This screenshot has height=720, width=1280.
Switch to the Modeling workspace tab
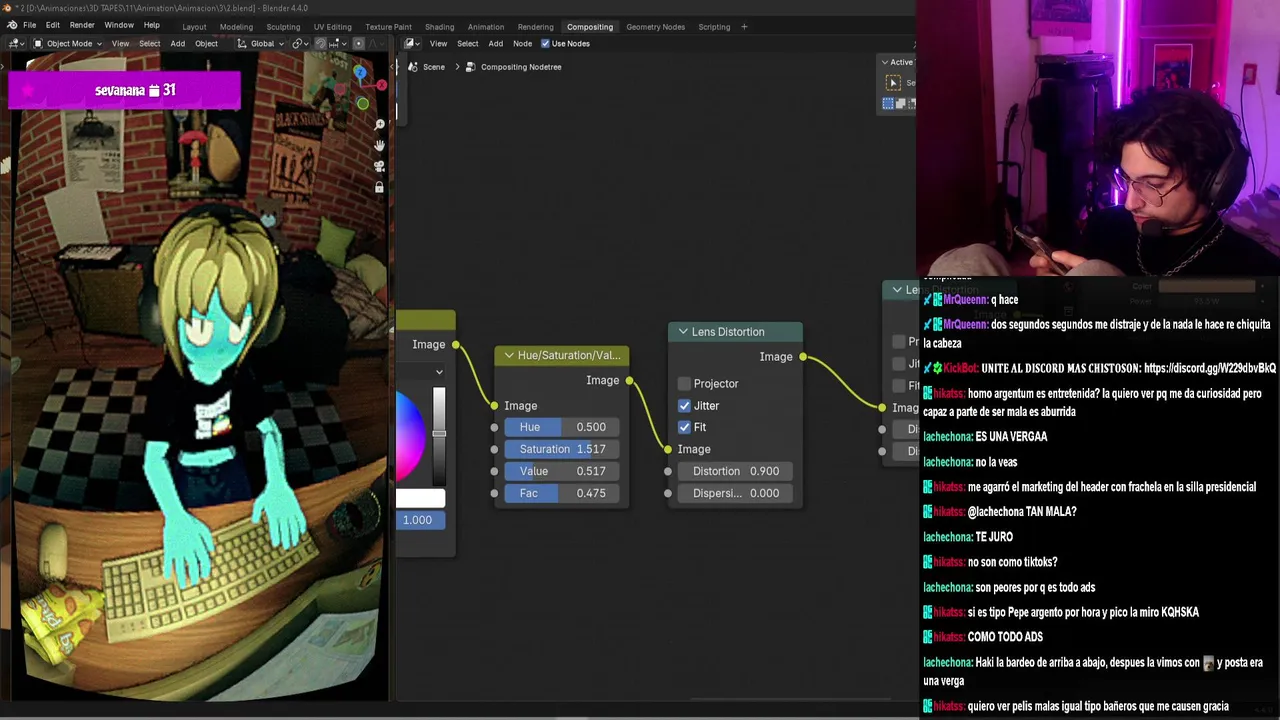(x=236, y=27)
